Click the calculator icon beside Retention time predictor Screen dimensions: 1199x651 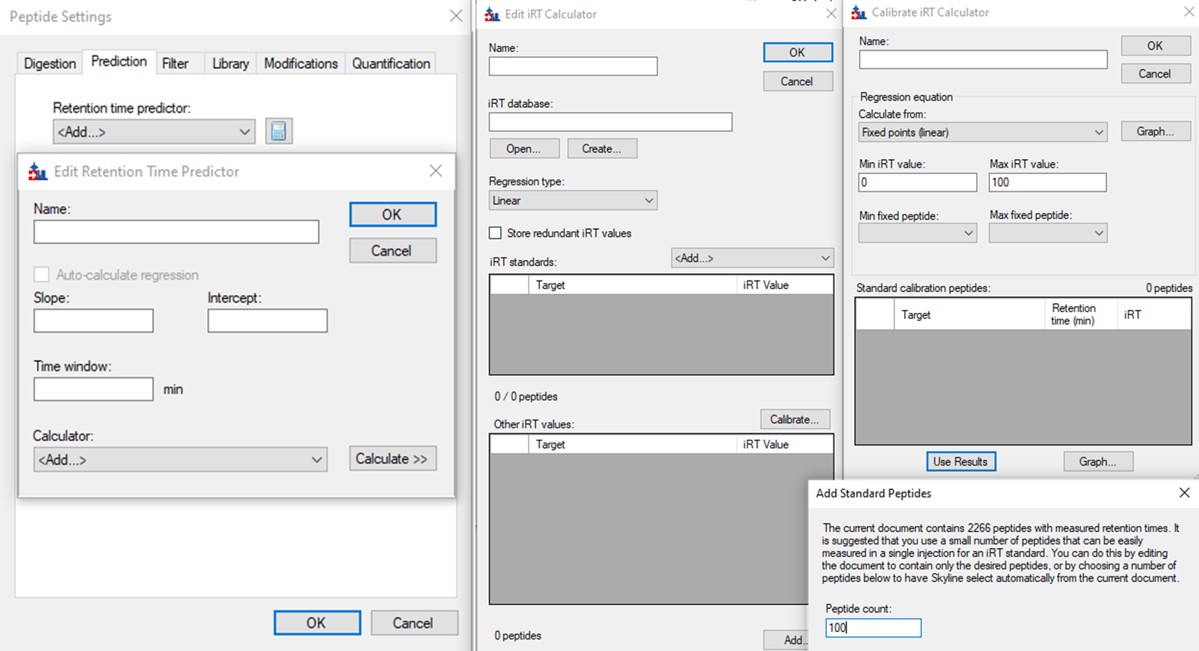pyautogui.click(x=278, y=131)
